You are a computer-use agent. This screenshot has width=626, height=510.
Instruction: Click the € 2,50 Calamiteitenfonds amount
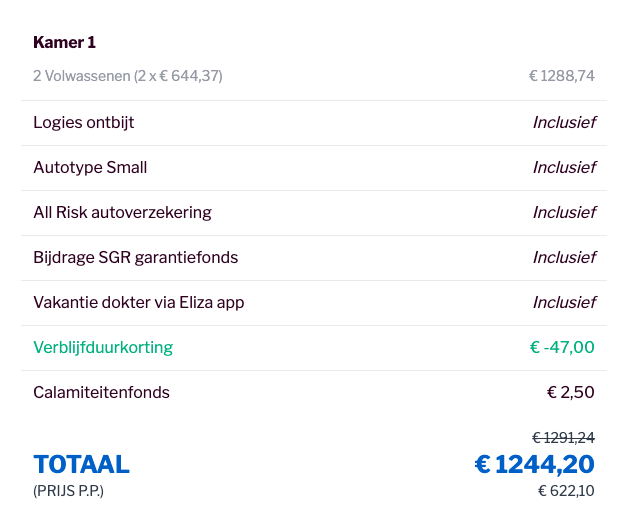tap(571, 393)
